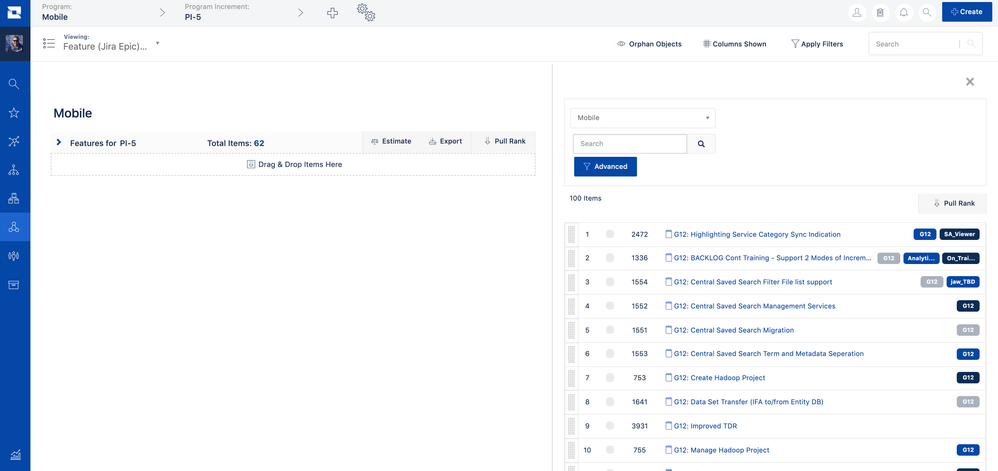Click the side panel Search text field
This screenshot has width=998, height=471.
pyautogui.click(x=630, y=144)
